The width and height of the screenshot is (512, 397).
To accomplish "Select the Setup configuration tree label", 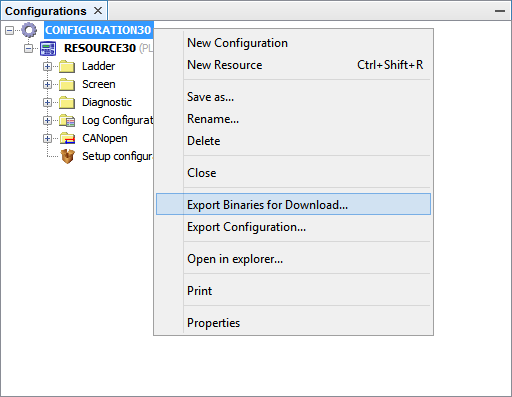I will (118, 156).
